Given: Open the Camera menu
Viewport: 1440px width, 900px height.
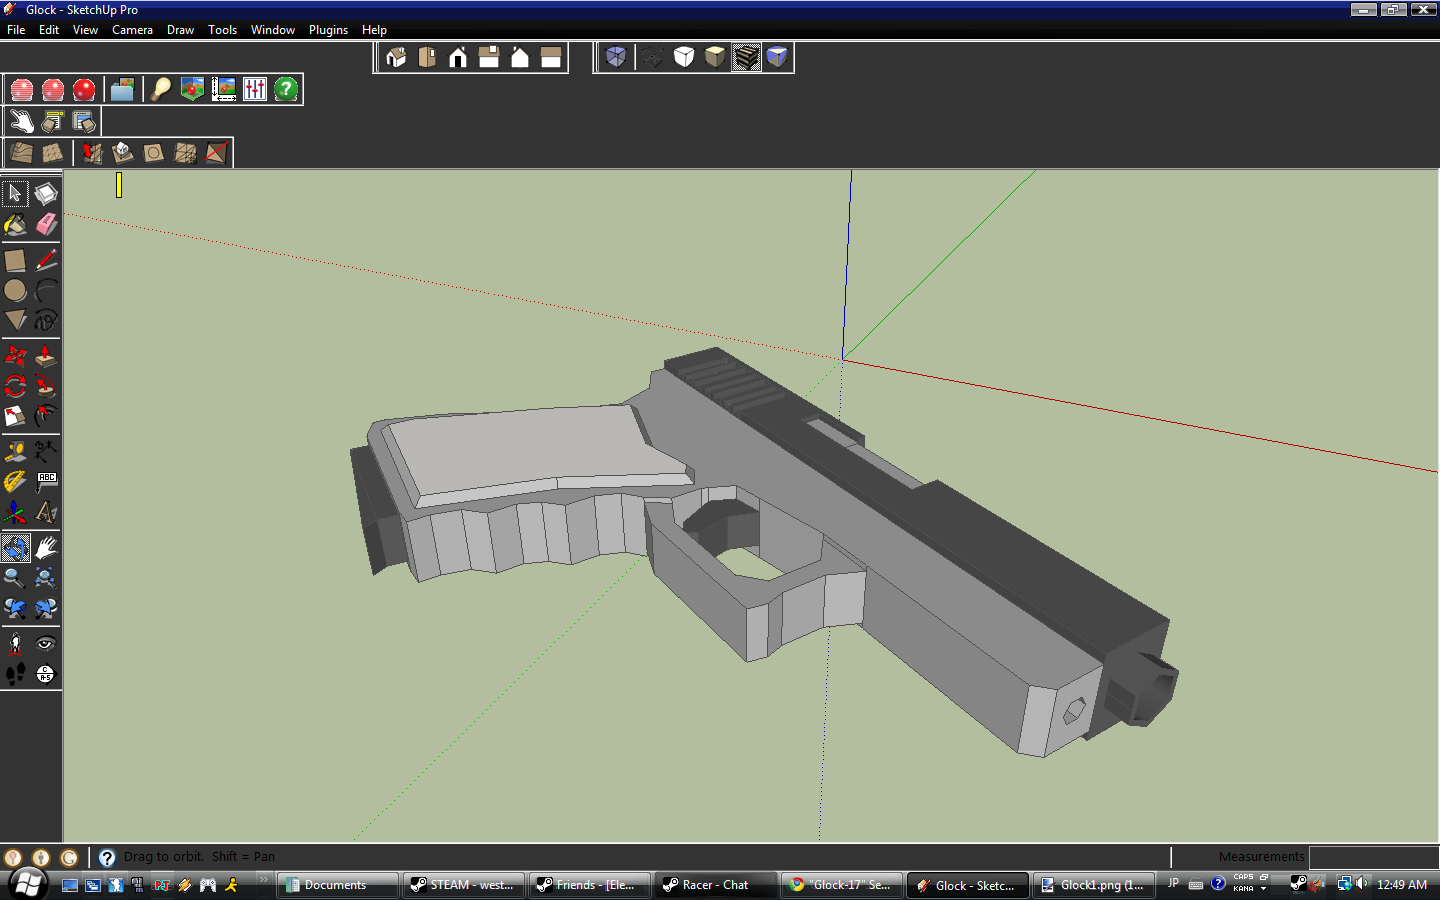Looking at the screenshot, I should [132, 30].
